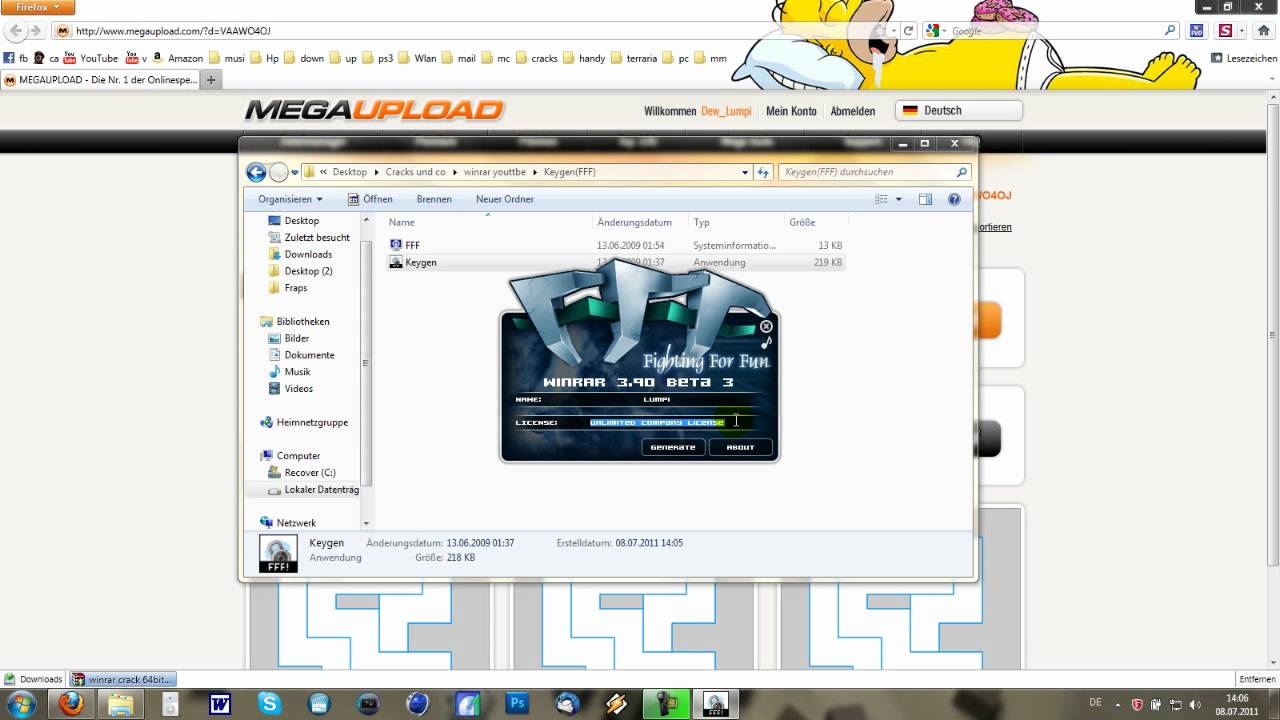Open Photoshop from the taskbar
This screenshot has height=720, width=1280.
coord(517,703)
